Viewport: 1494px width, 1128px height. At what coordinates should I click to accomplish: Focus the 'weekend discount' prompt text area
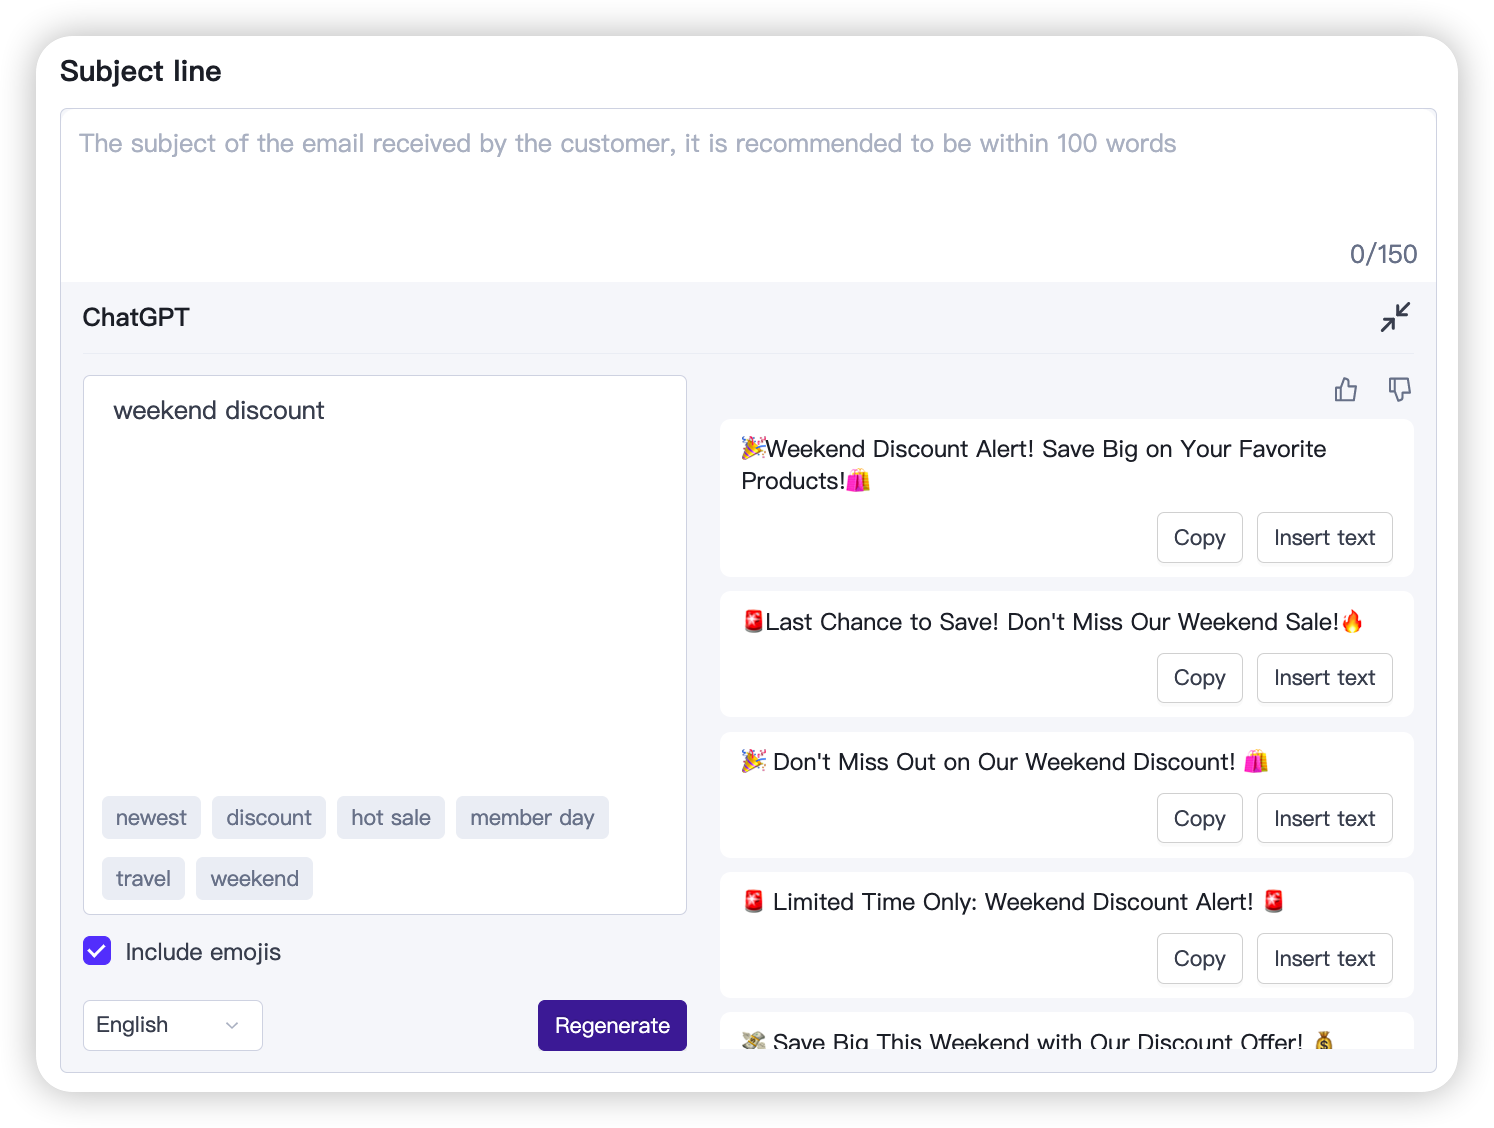point(385,580)
